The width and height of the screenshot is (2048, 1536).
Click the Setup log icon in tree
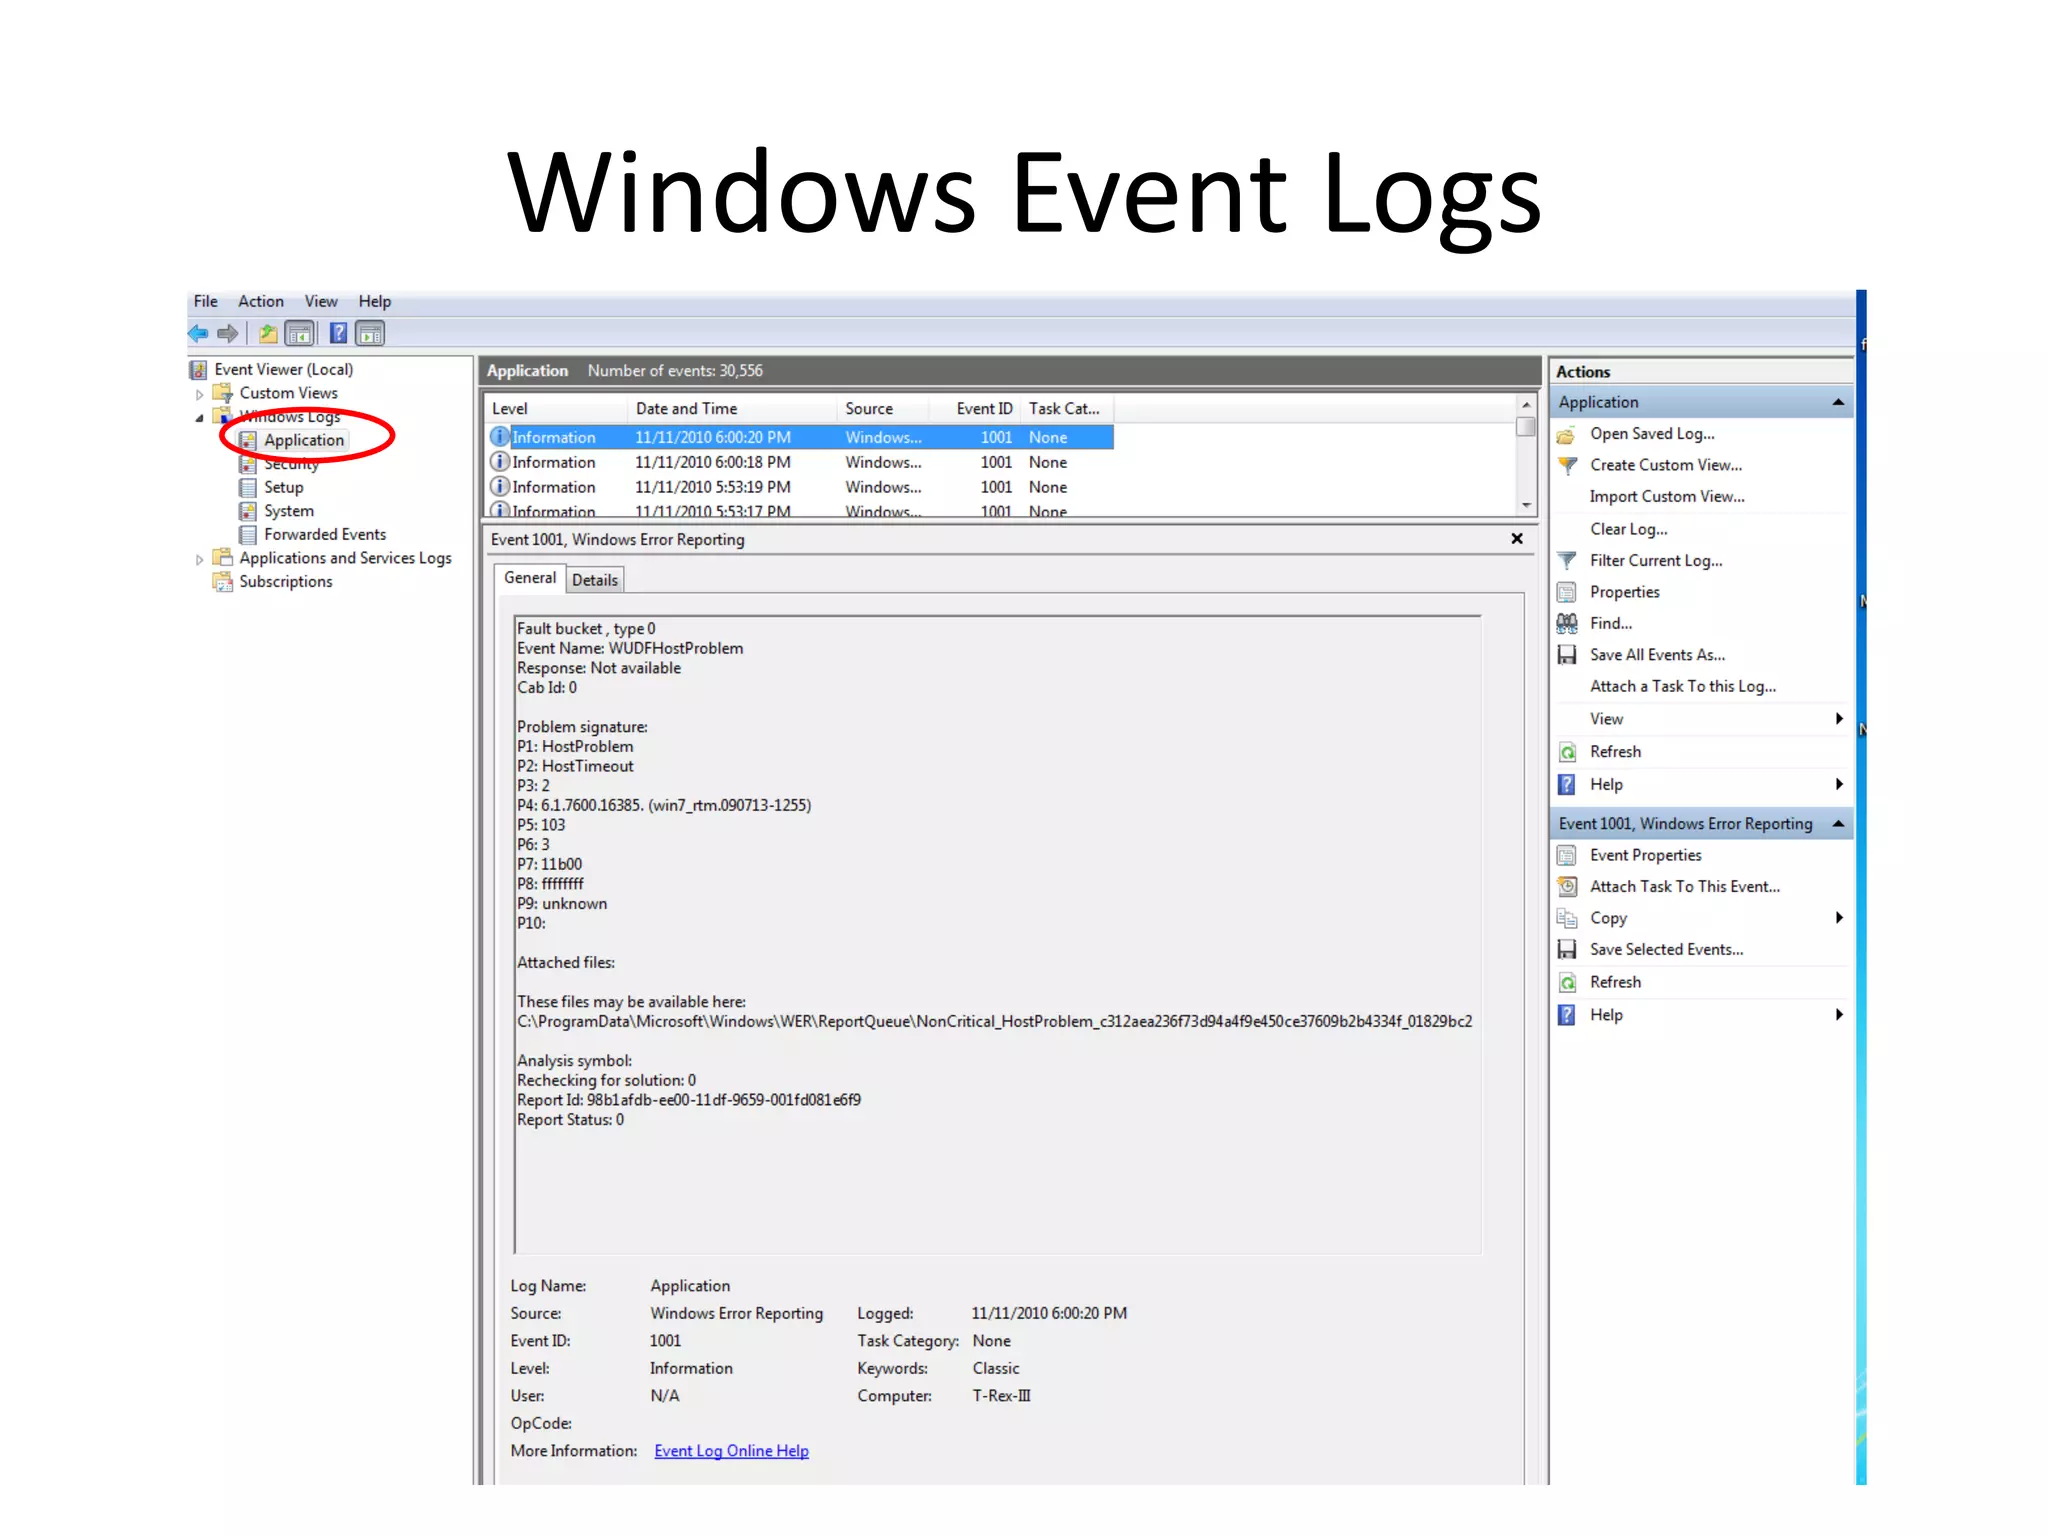coord(248,488)
